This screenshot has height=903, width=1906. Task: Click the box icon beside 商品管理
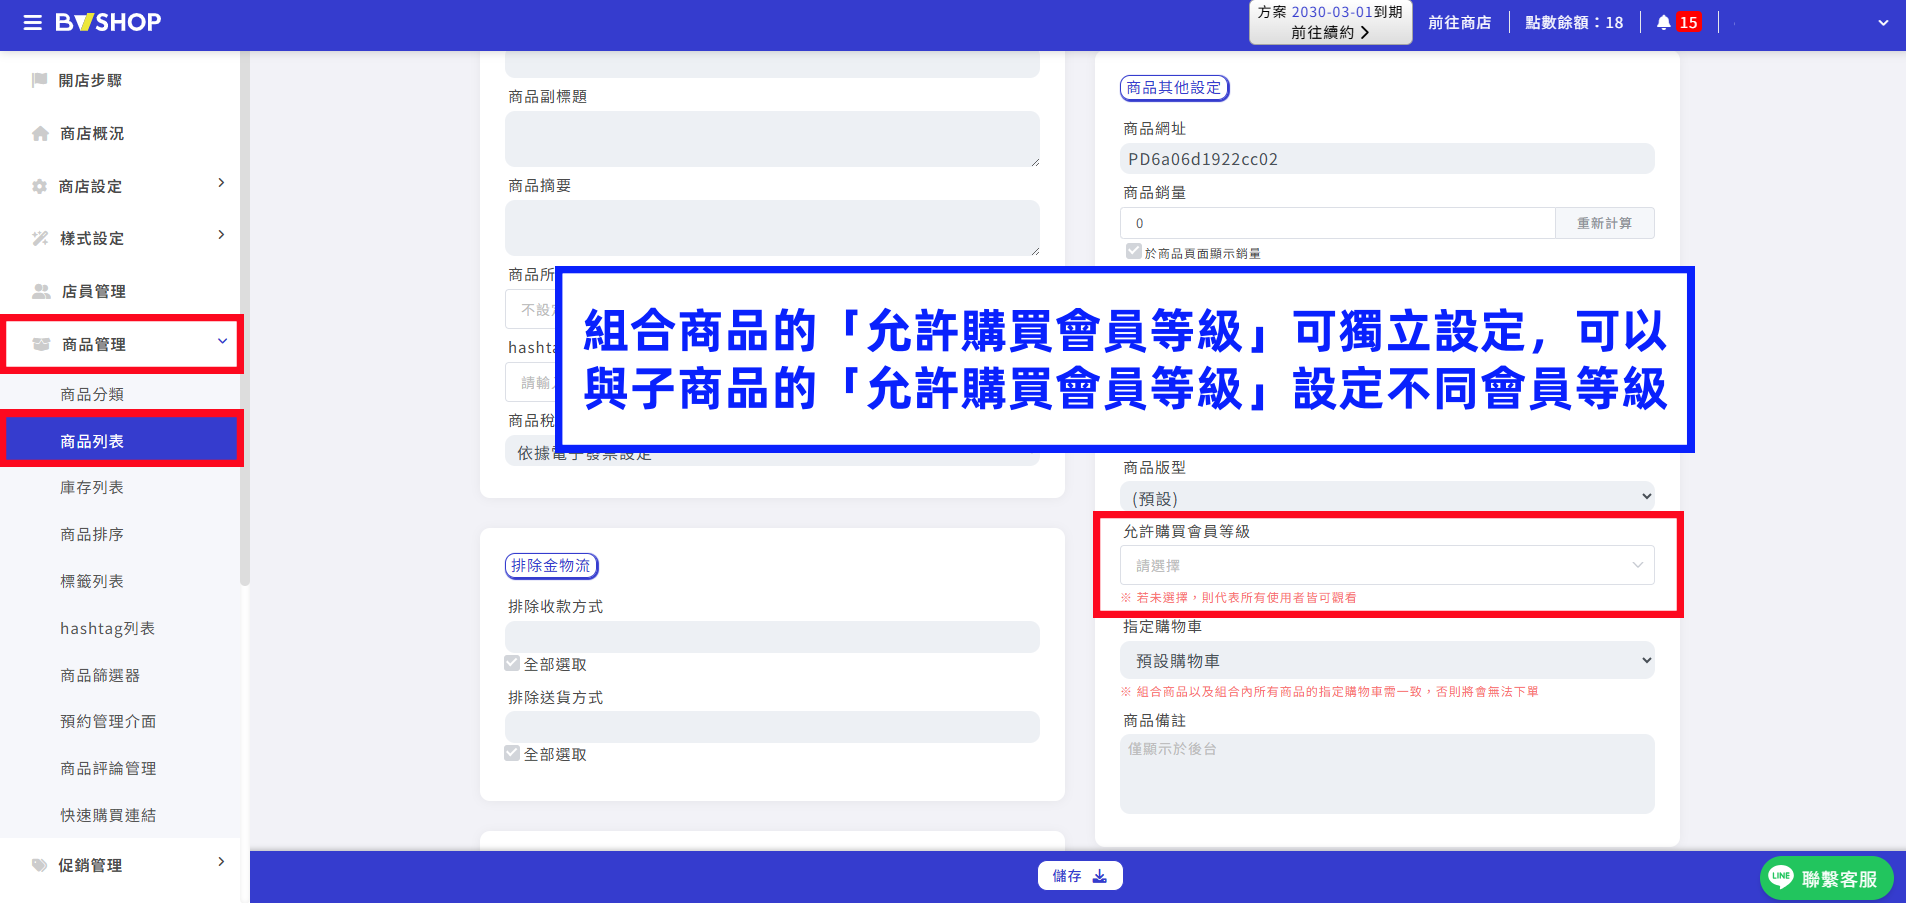pyautogui.click(x=41, y=344)
